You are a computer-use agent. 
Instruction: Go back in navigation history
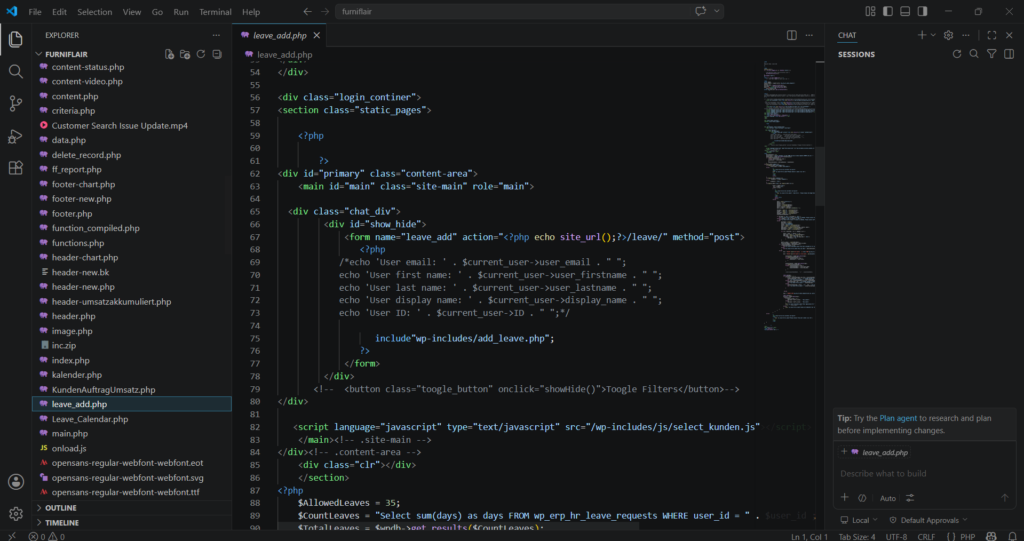click(x=308, y=11)
